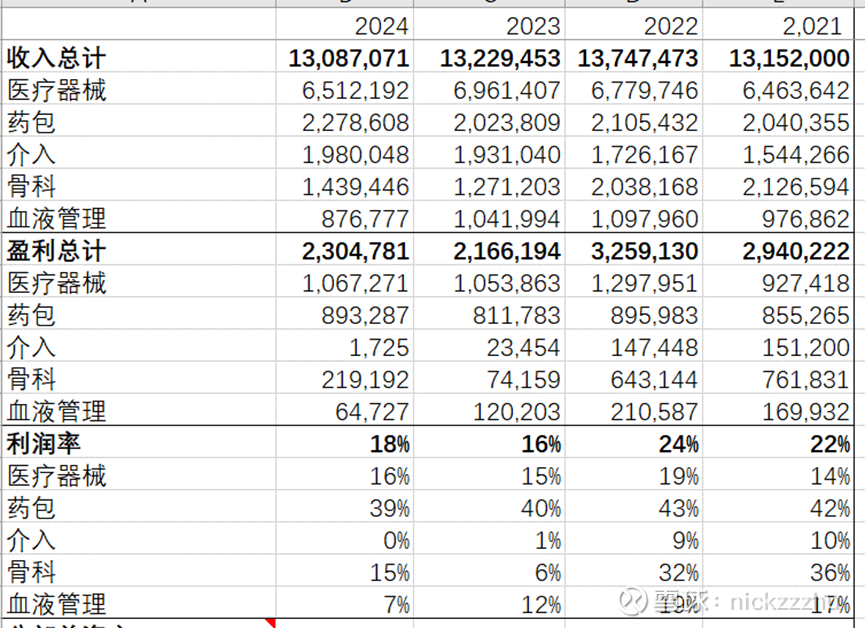Select the 收入总计 row label
The image size is (865, 628).
point(138,58)
